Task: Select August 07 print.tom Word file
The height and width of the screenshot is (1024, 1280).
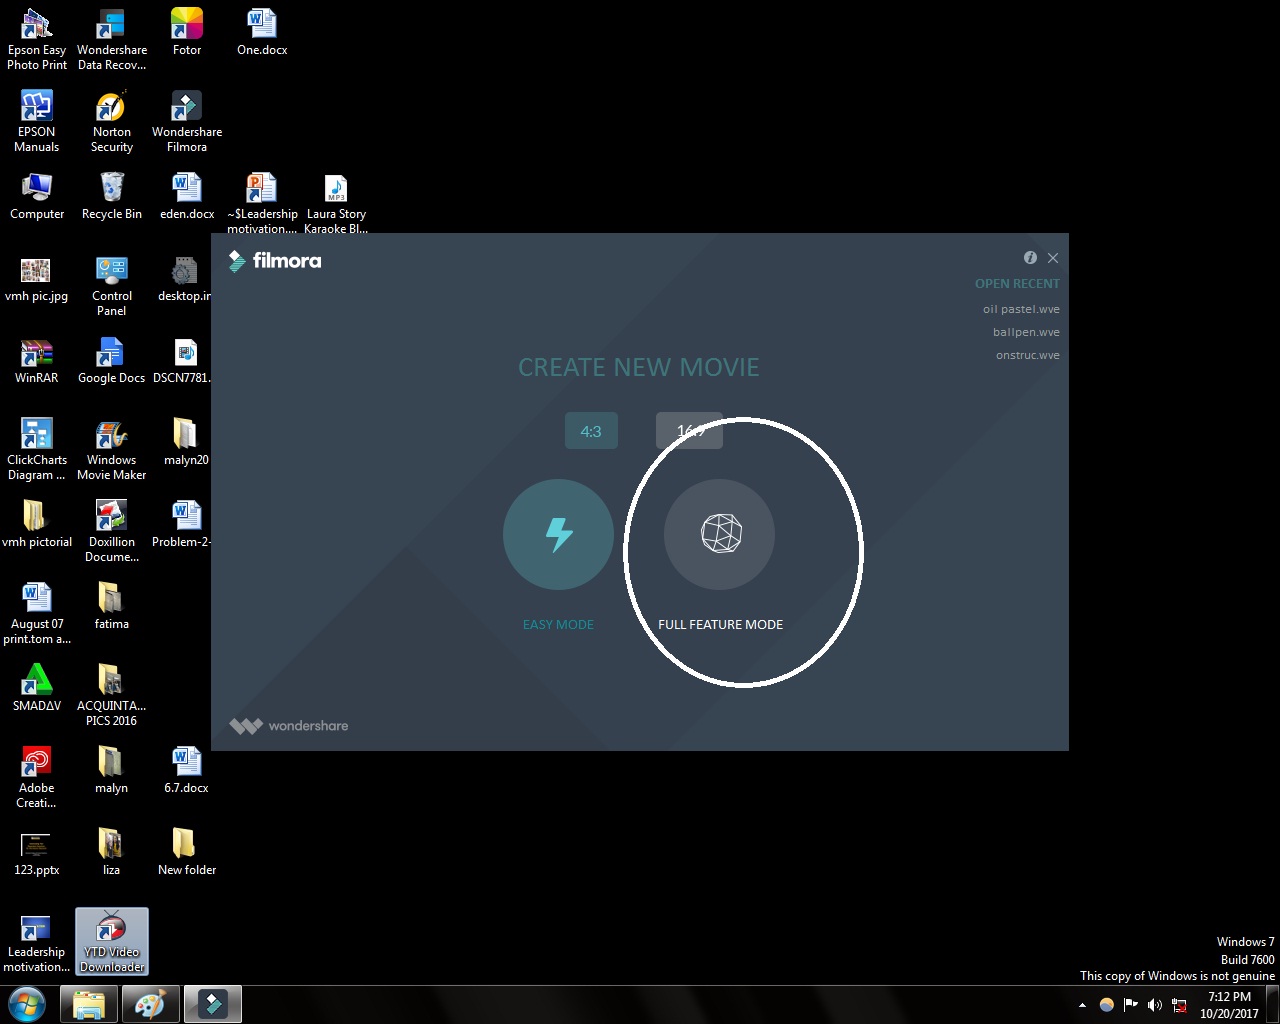Action: coord(37,613)
